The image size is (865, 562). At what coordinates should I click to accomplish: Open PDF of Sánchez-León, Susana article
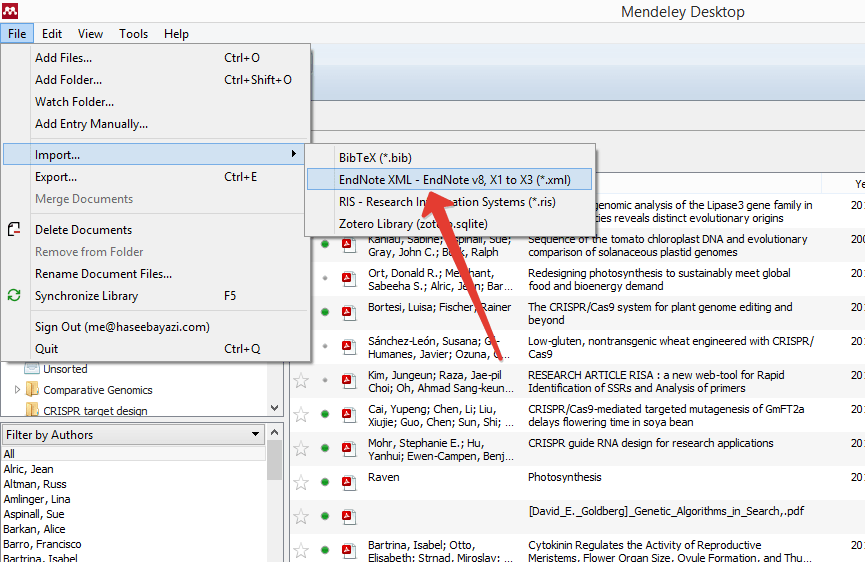(x=348, y=346)
